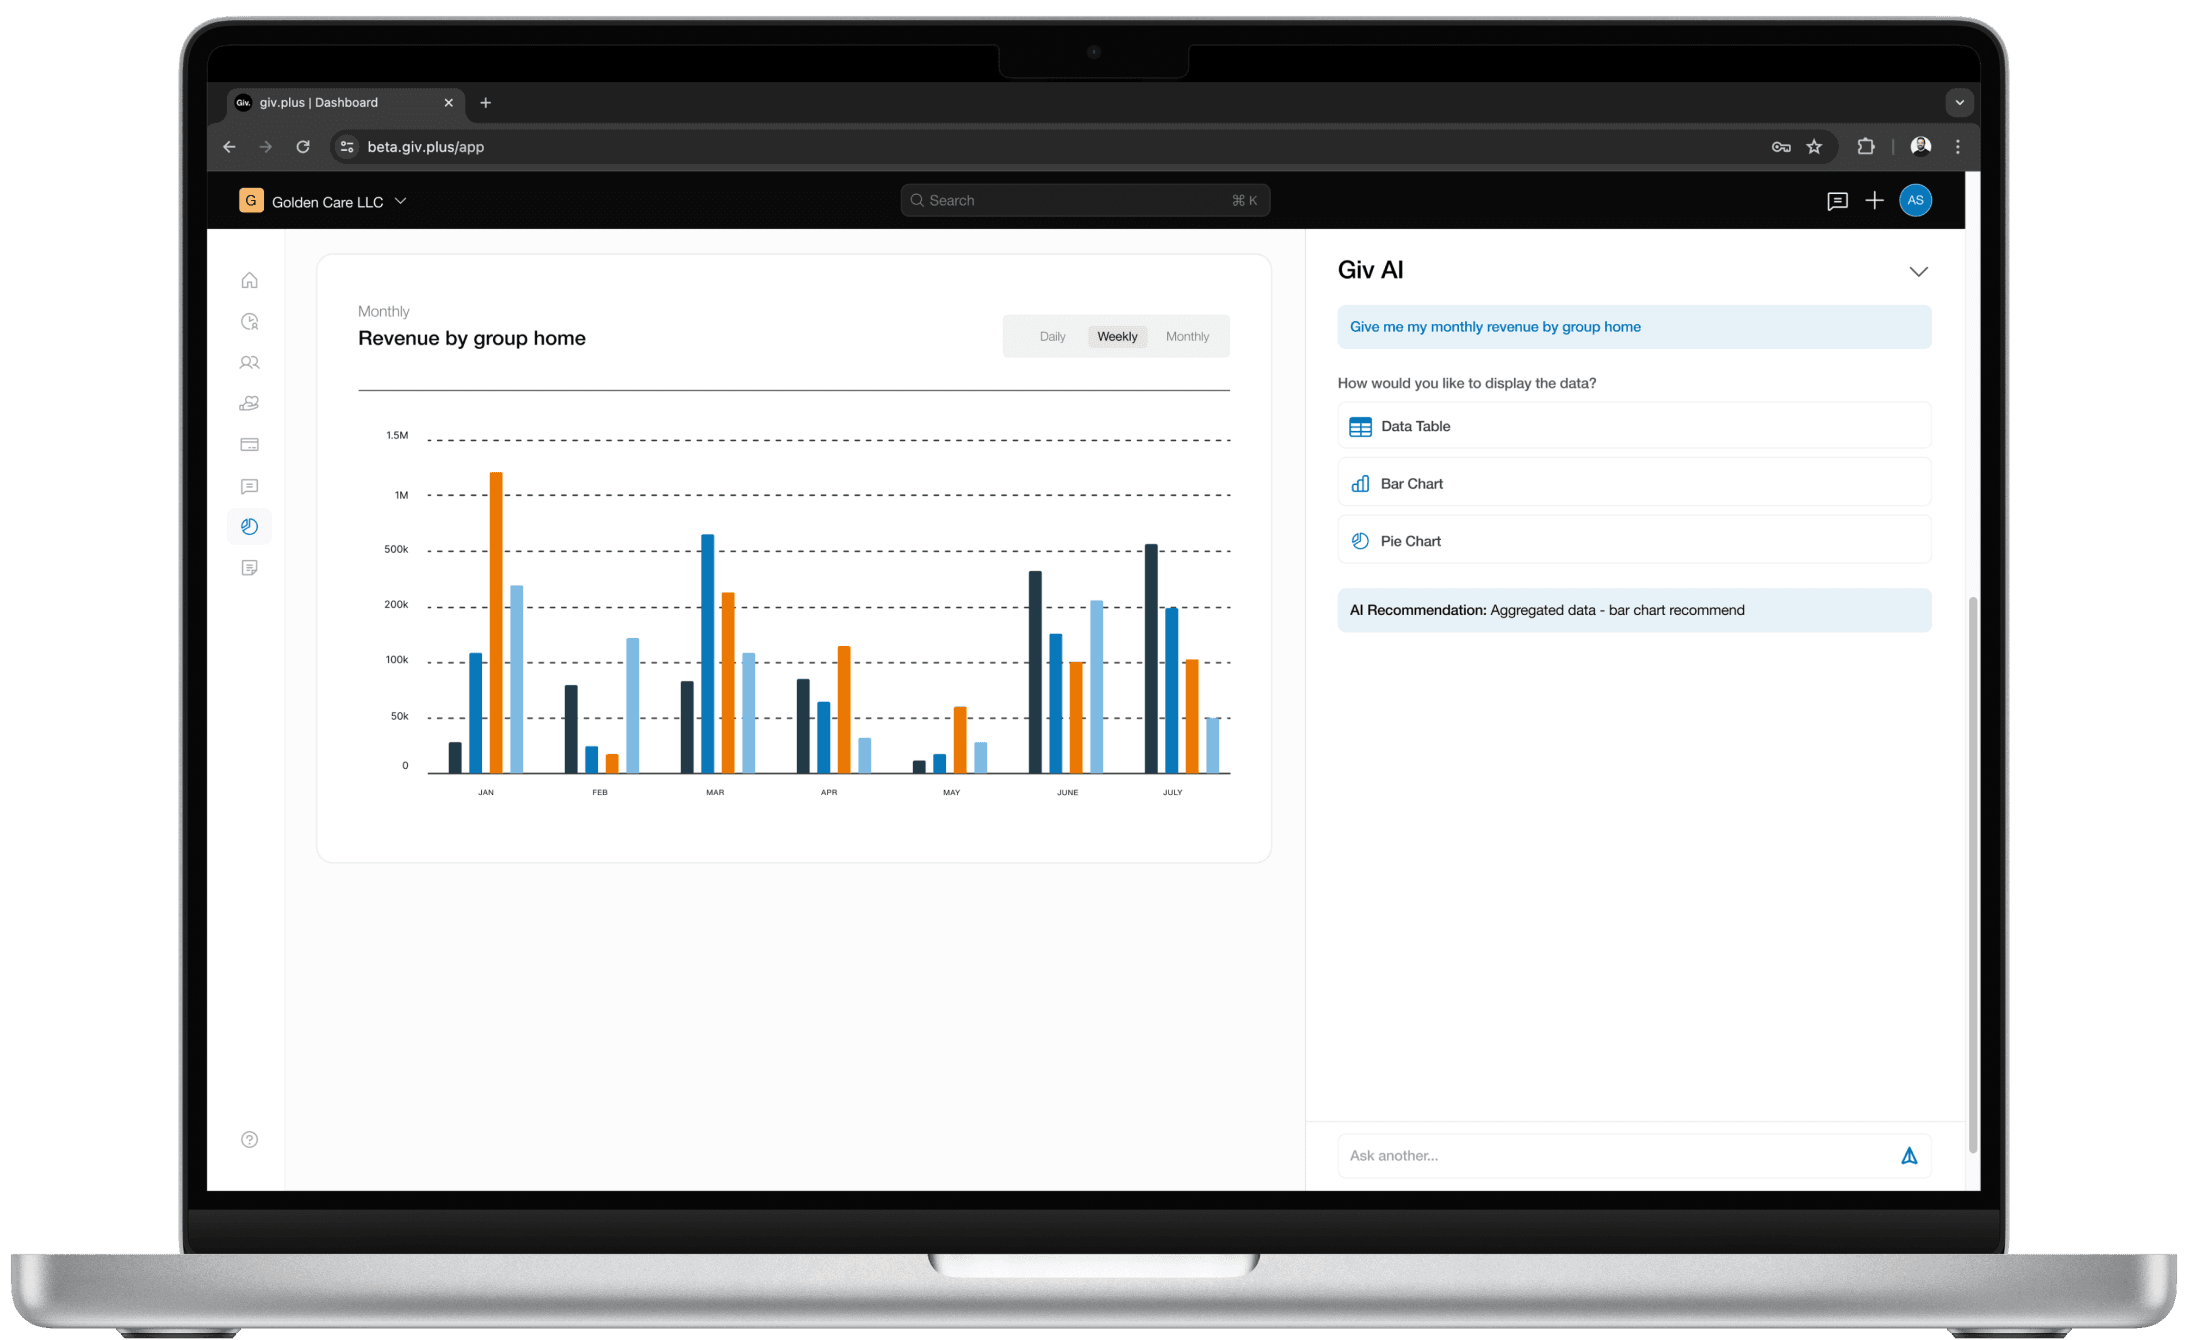This screenshot has width=2186, height=1340.
Task: Switch chart view to Monthly
Action: click(x=1187, y=336)
